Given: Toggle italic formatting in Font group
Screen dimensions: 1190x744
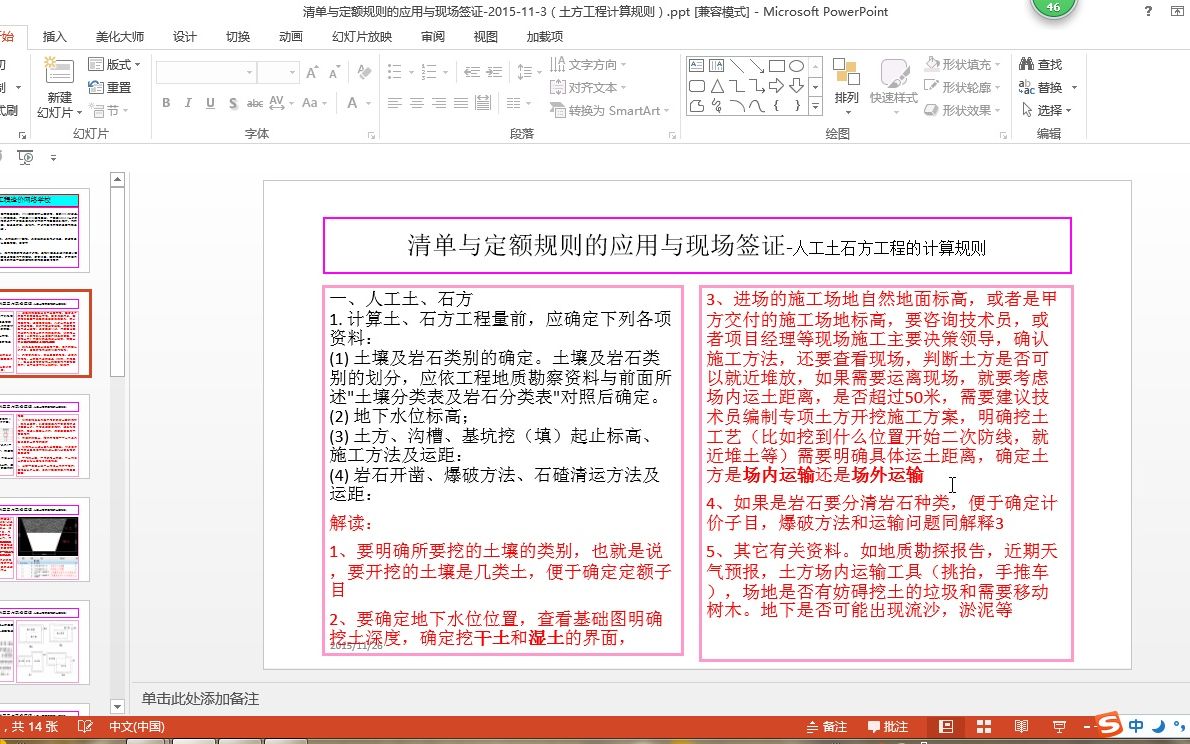Looking at the screenshot, I should coord(189,103).
